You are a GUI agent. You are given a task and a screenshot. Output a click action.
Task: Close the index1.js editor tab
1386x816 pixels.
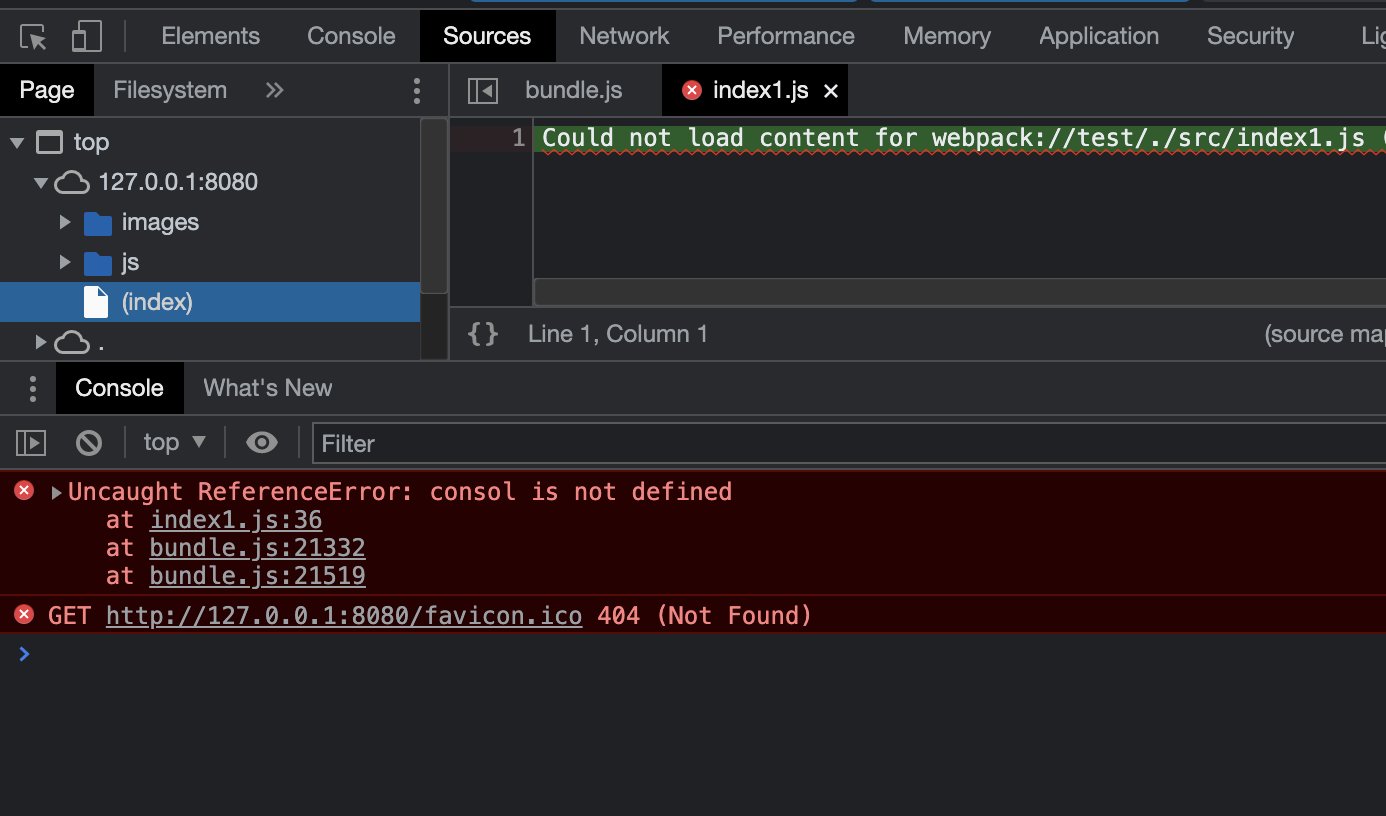[830, 91]
